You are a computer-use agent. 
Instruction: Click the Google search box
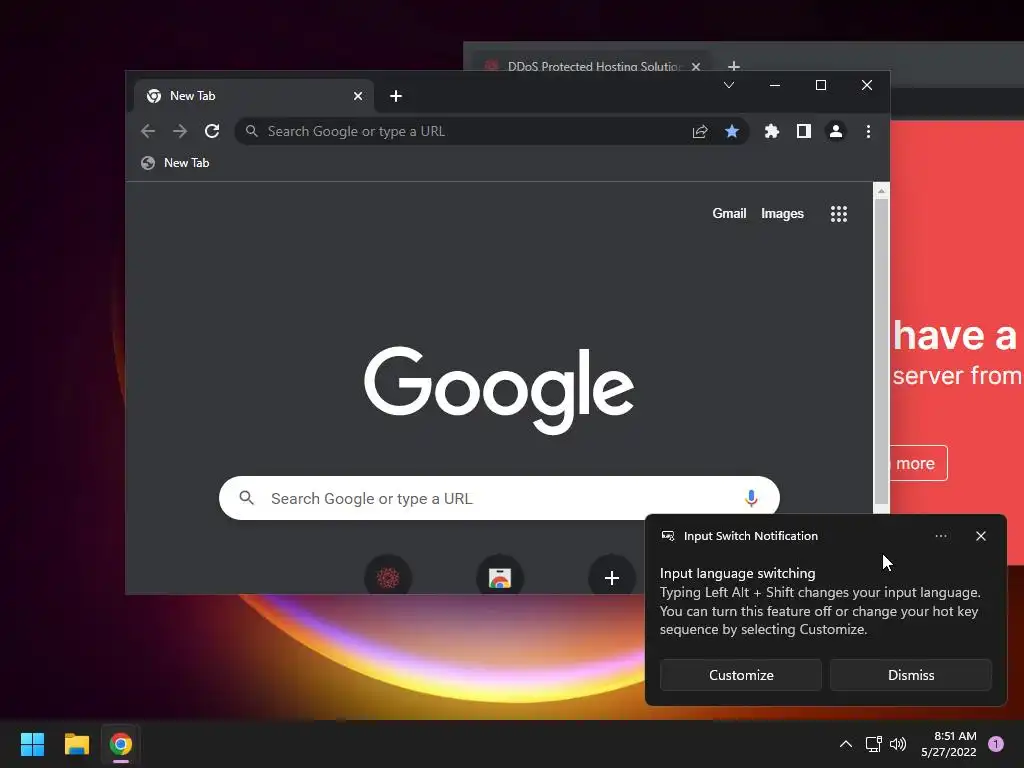click(499, 498)
